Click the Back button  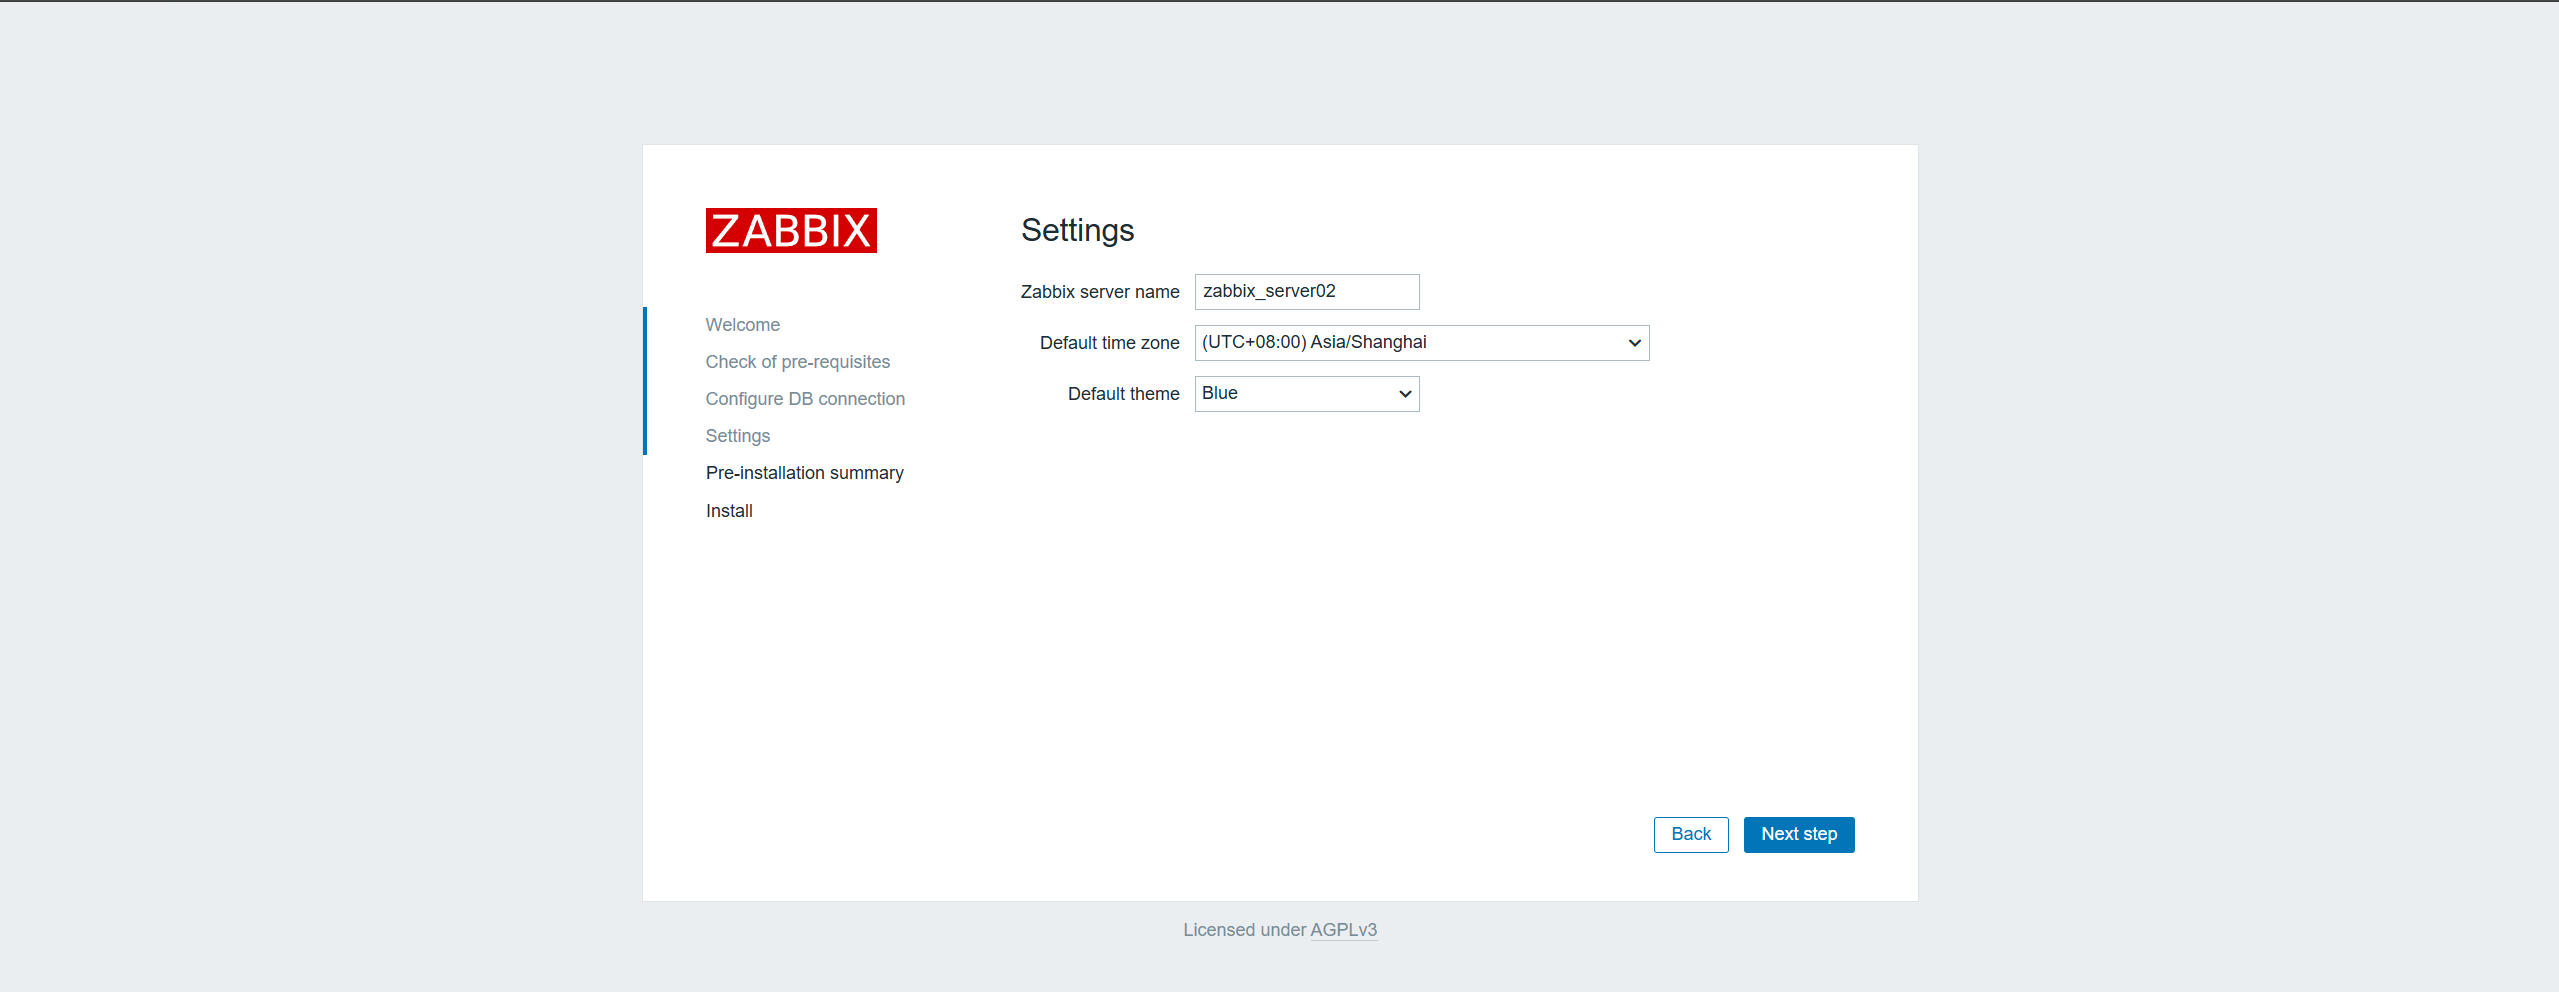click(x=1691, y=835)
